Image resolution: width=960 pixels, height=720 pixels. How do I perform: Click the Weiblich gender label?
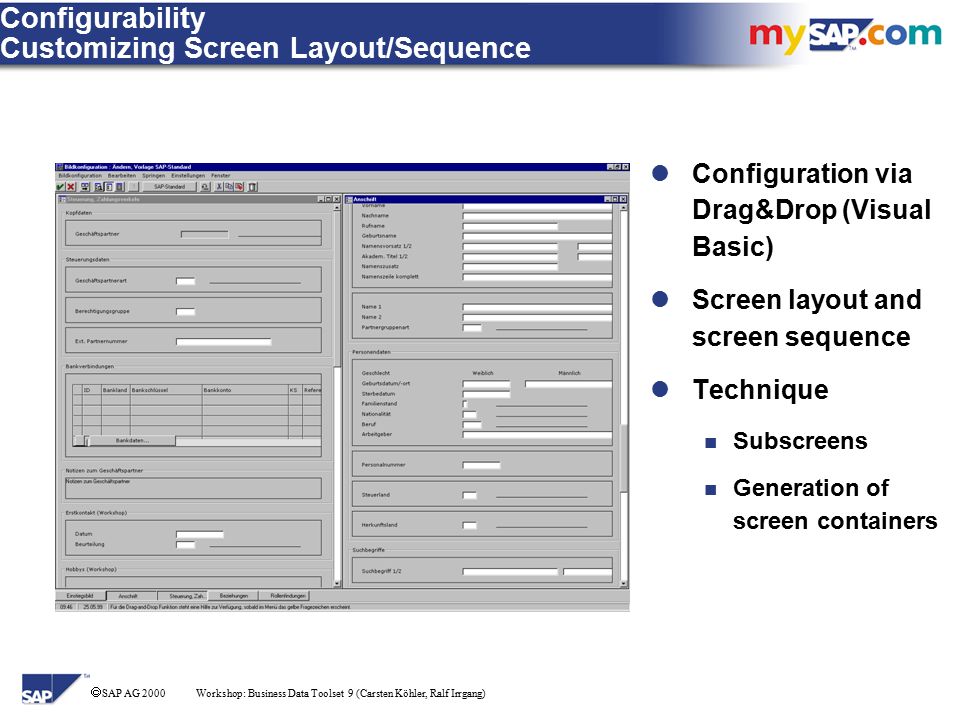coord(482,373)
